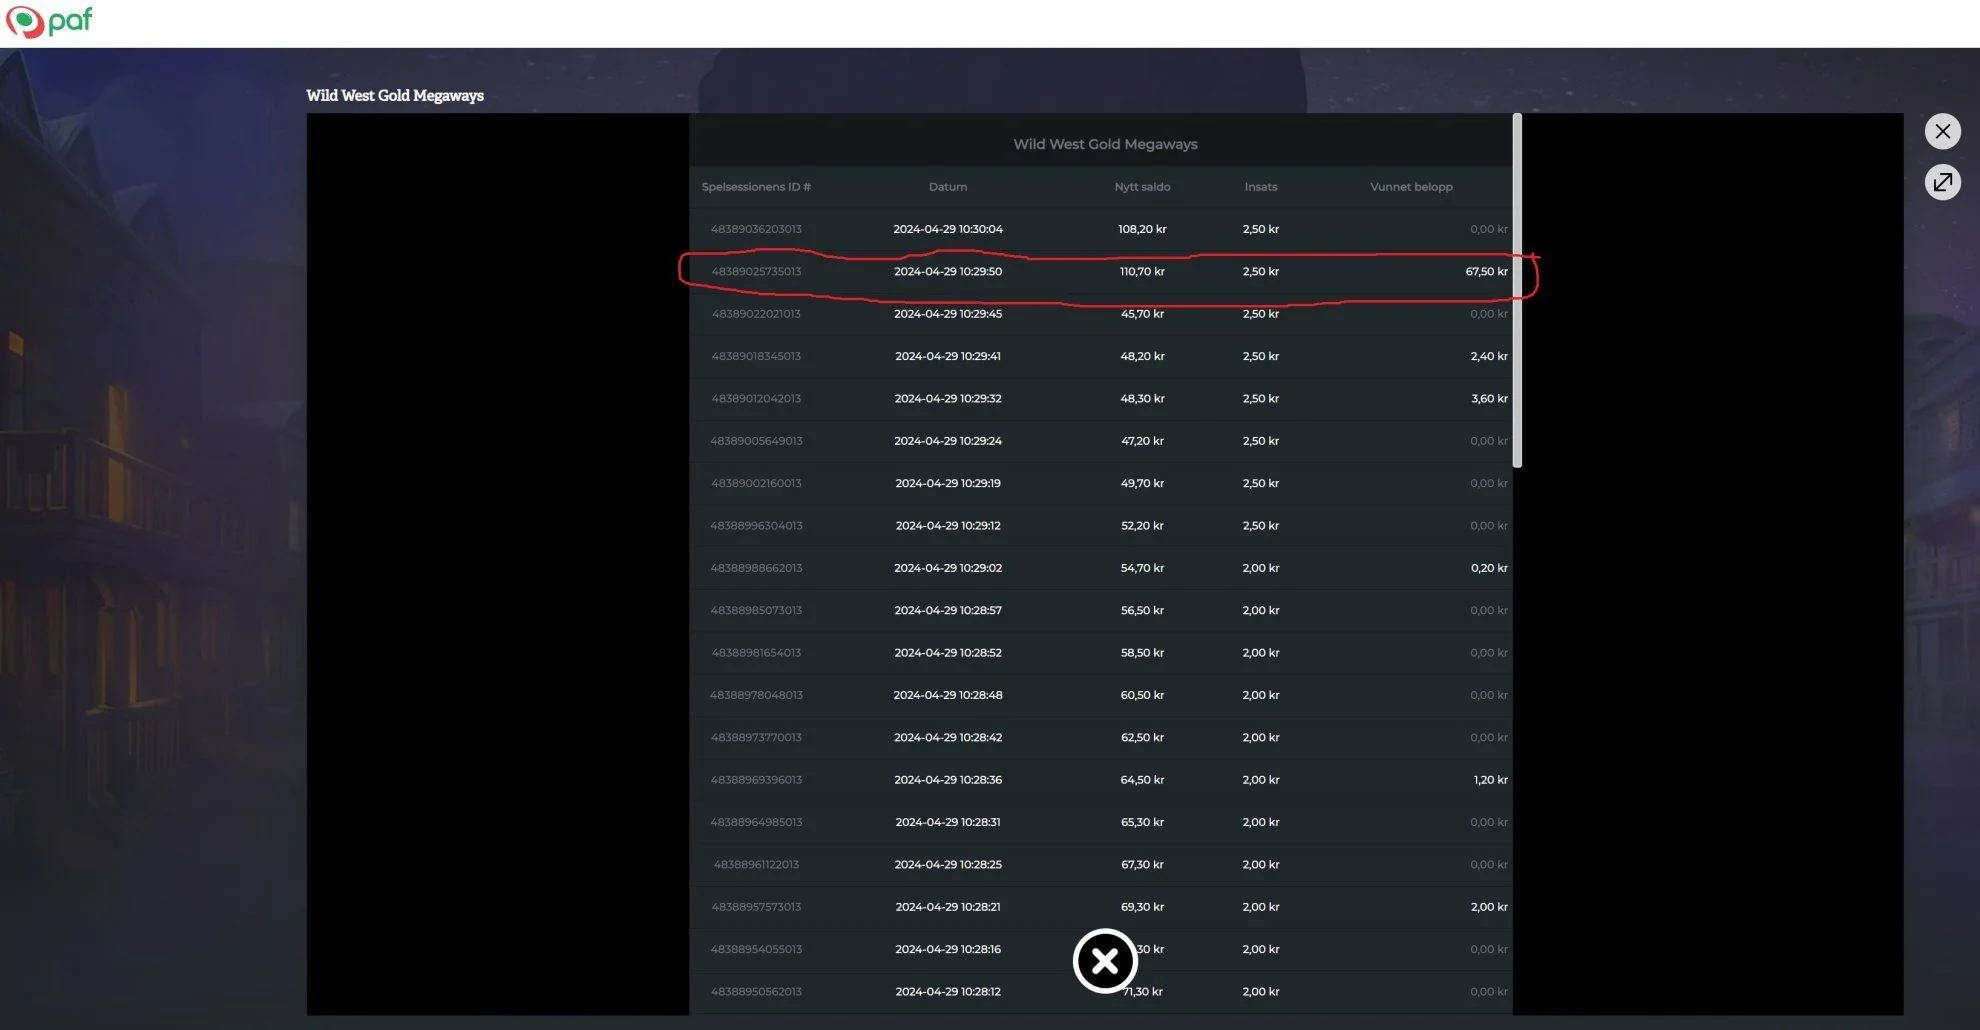Select session ID 48388988662013

pyautogui.click(x=756, y=568)
